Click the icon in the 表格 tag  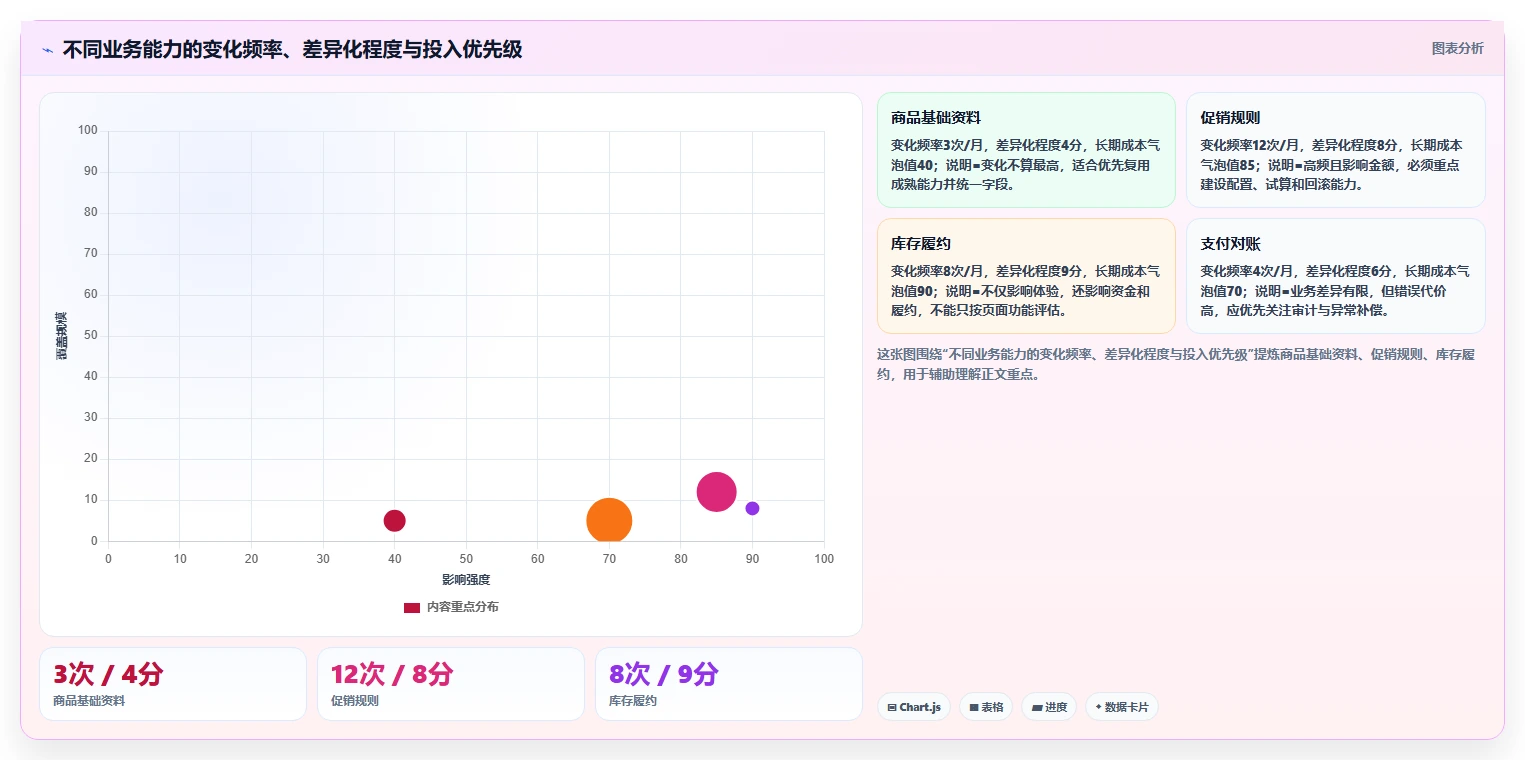pos(974,707)
